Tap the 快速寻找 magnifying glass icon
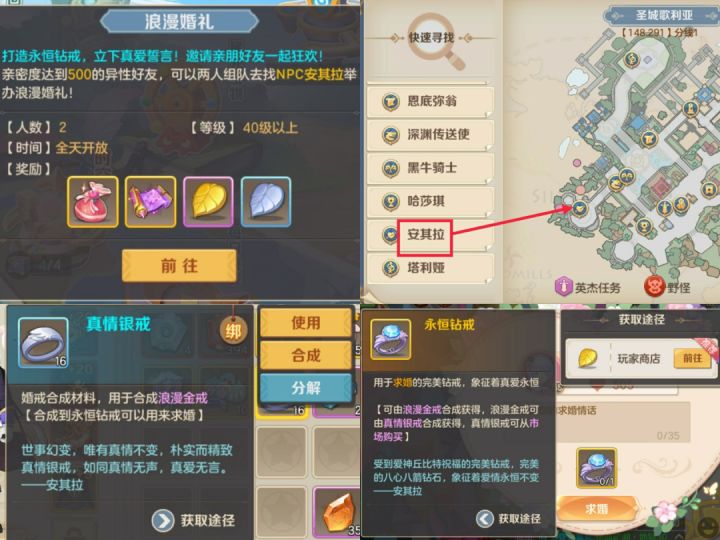 click(x=435, y=40)
